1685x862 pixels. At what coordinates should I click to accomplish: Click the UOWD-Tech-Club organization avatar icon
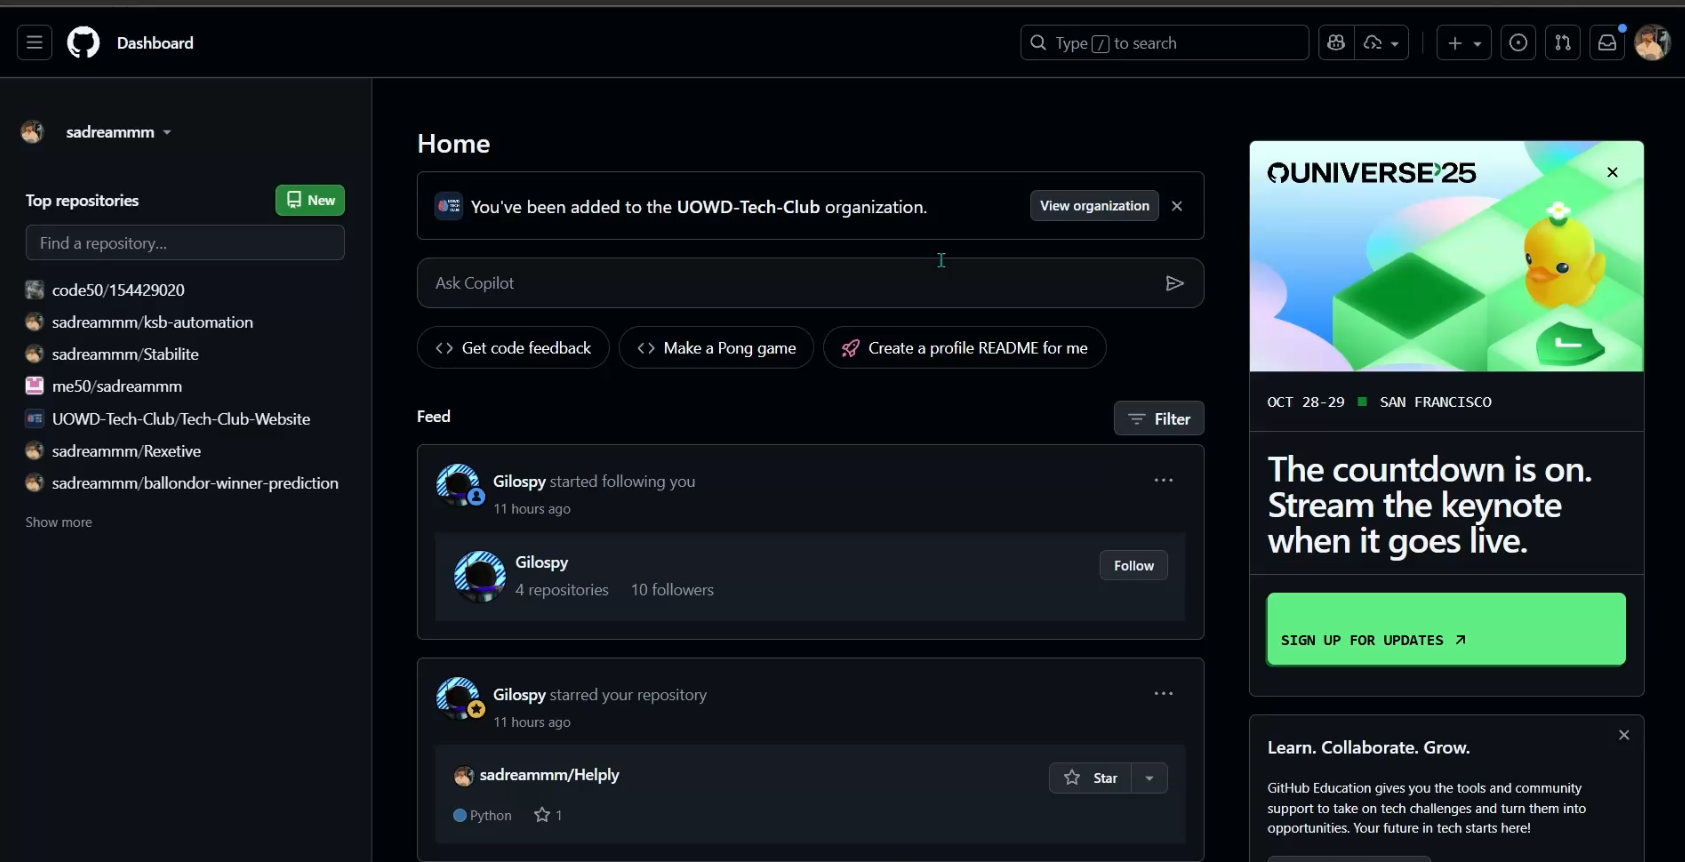tap(449, 206)
